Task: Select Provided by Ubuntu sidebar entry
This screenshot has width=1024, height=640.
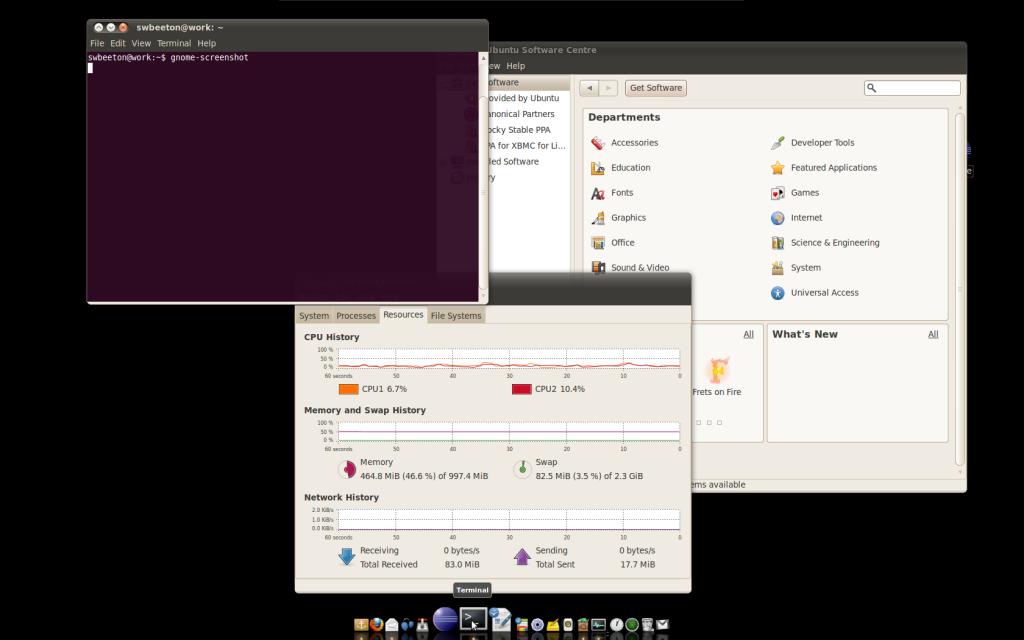Action: point(522,98)
